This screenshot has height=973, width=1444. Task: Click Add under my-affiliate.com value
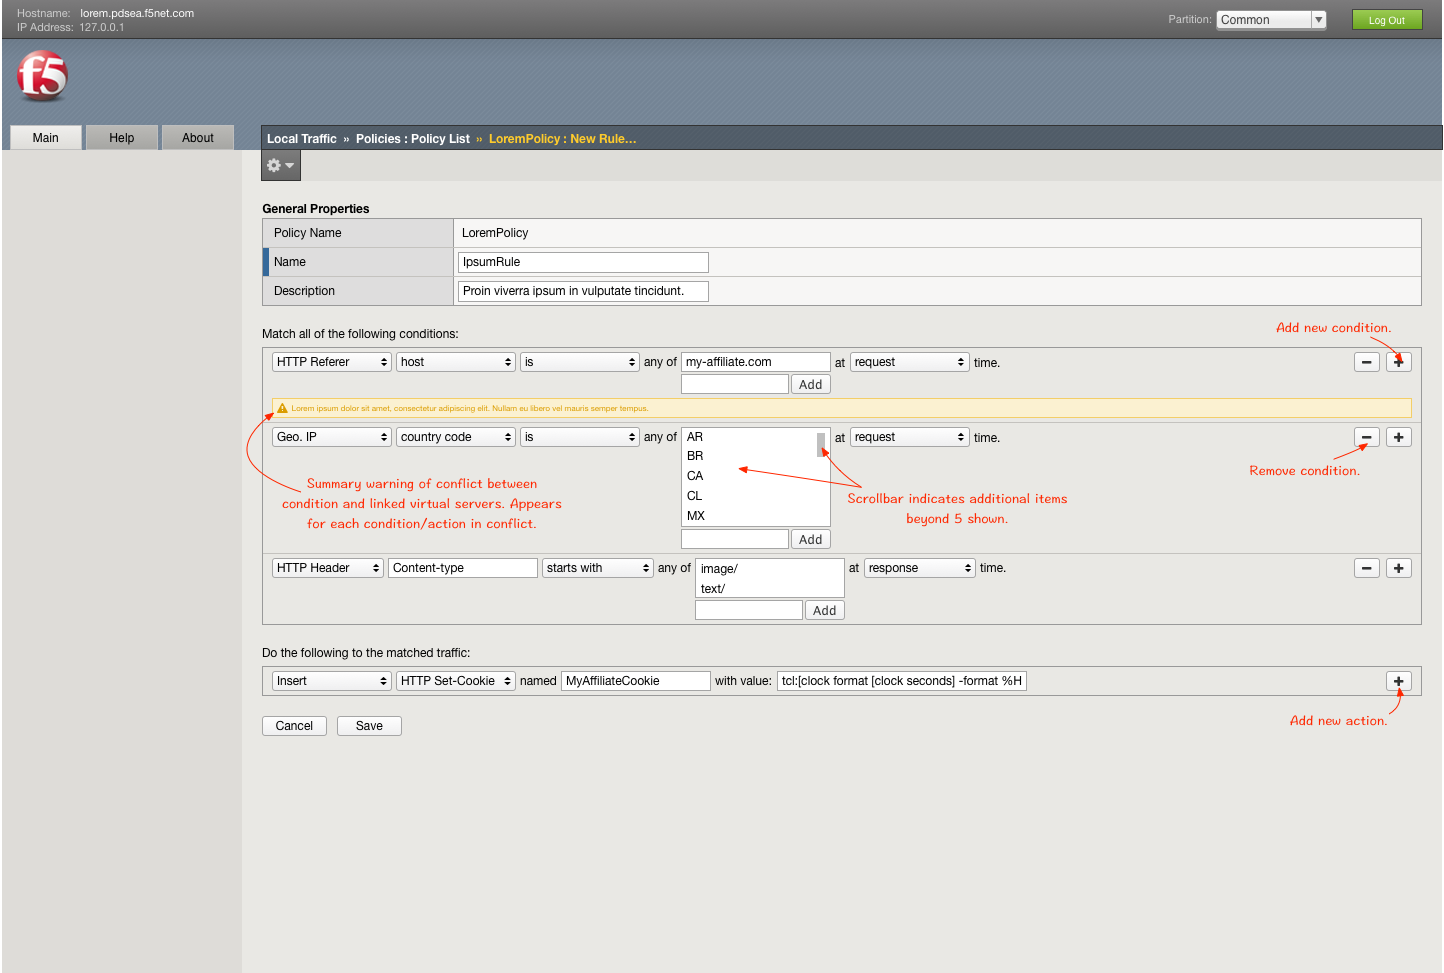point(811,384)
